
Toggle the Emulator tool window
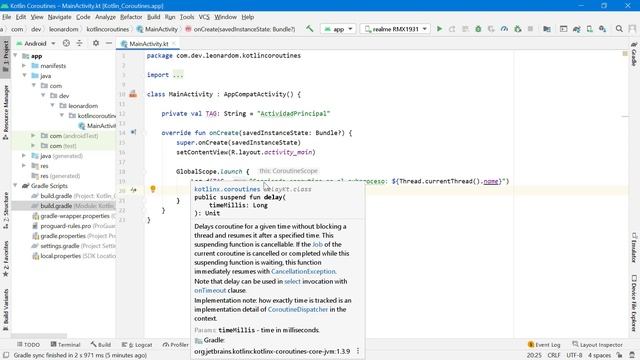[634, 248]
